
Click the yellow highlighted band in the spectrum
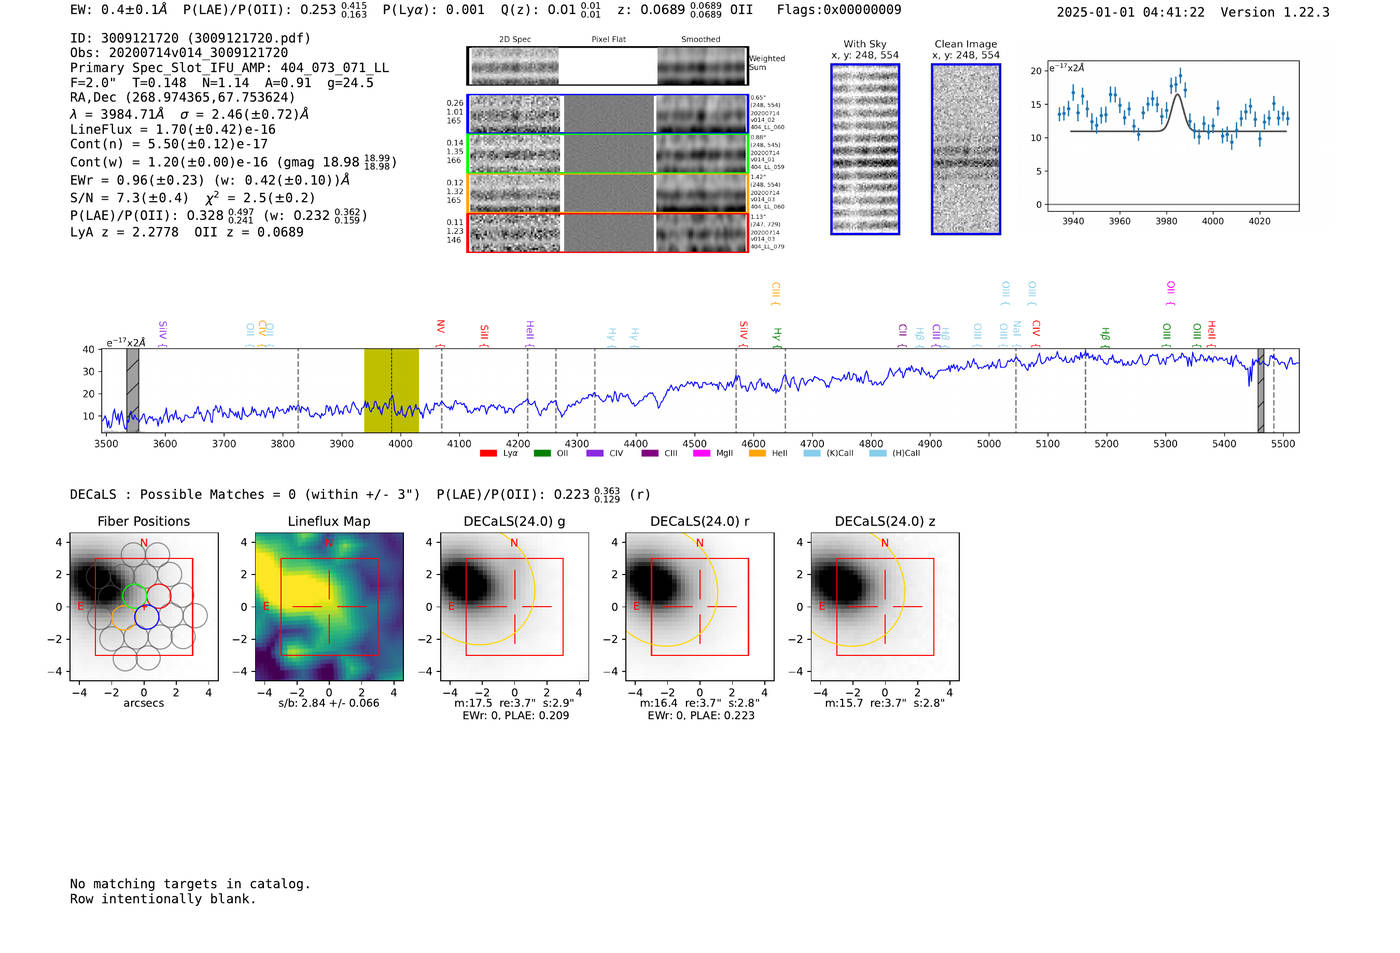391,390
